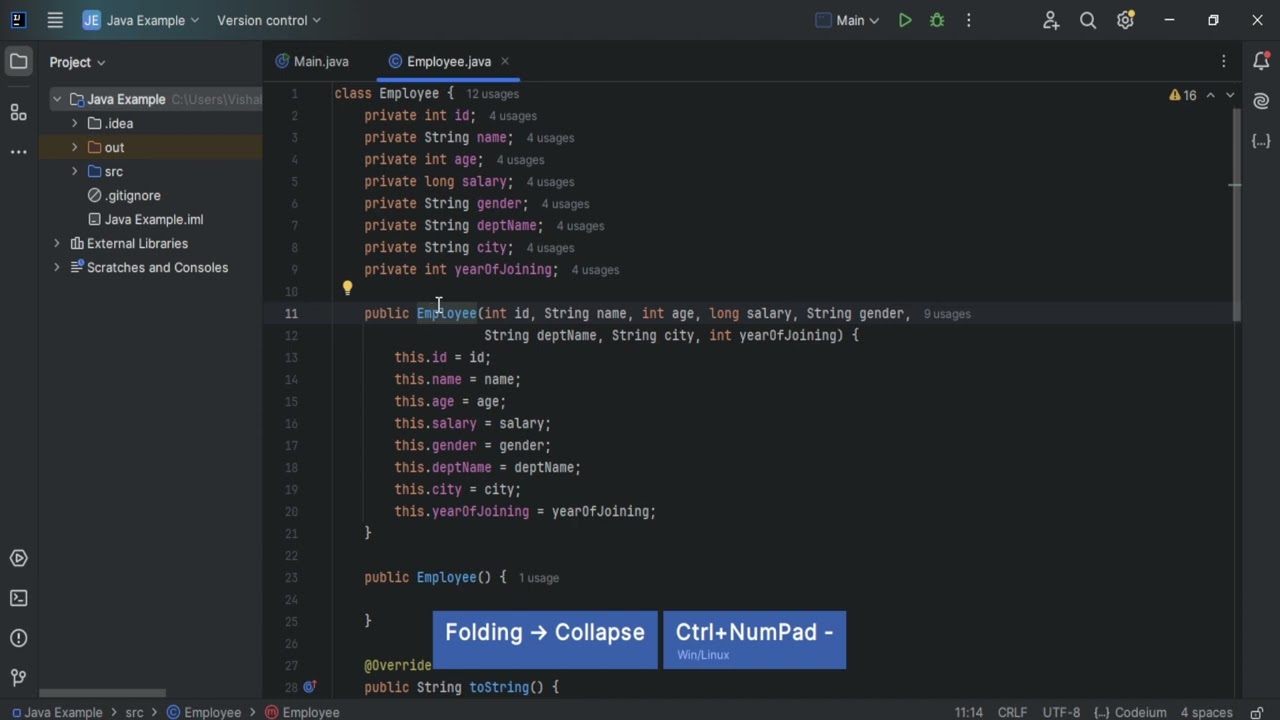Click the 1 usage hint on empty constructor
The width and height of the screenshot is (1280, 720).
point(538,578)
